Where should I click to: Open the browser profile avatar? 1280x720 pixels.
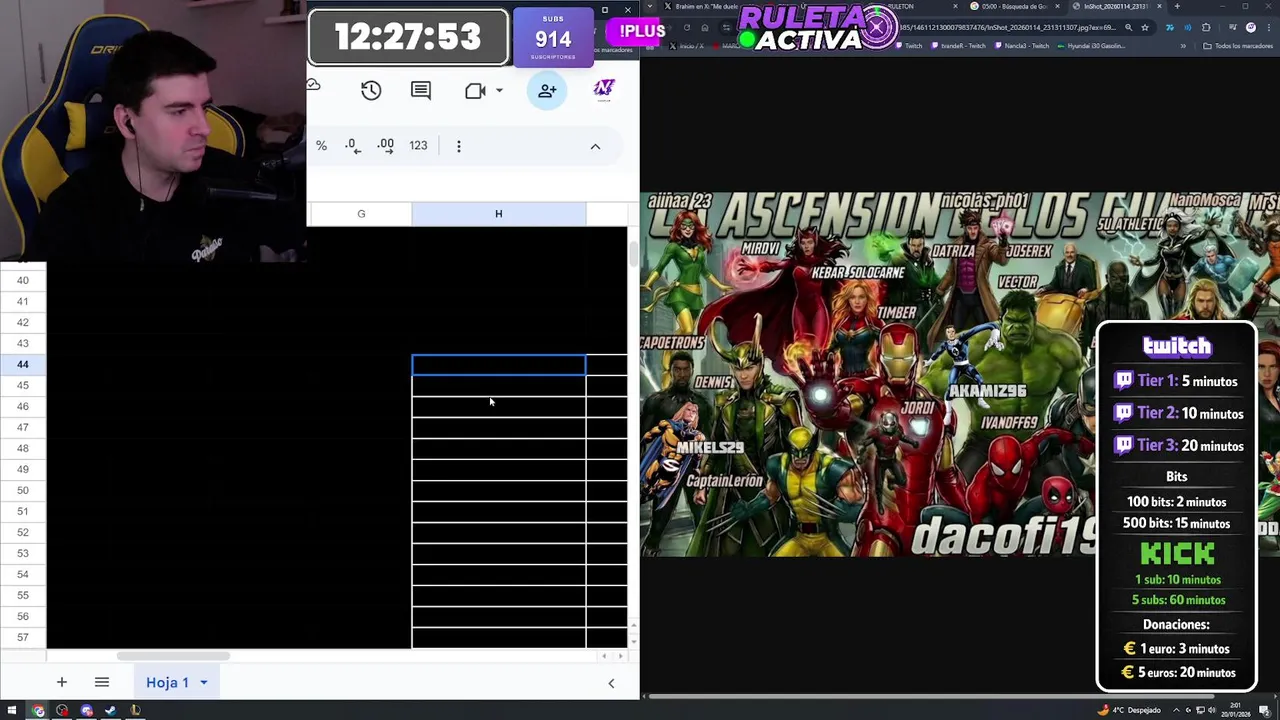[x=1251, y=27]
